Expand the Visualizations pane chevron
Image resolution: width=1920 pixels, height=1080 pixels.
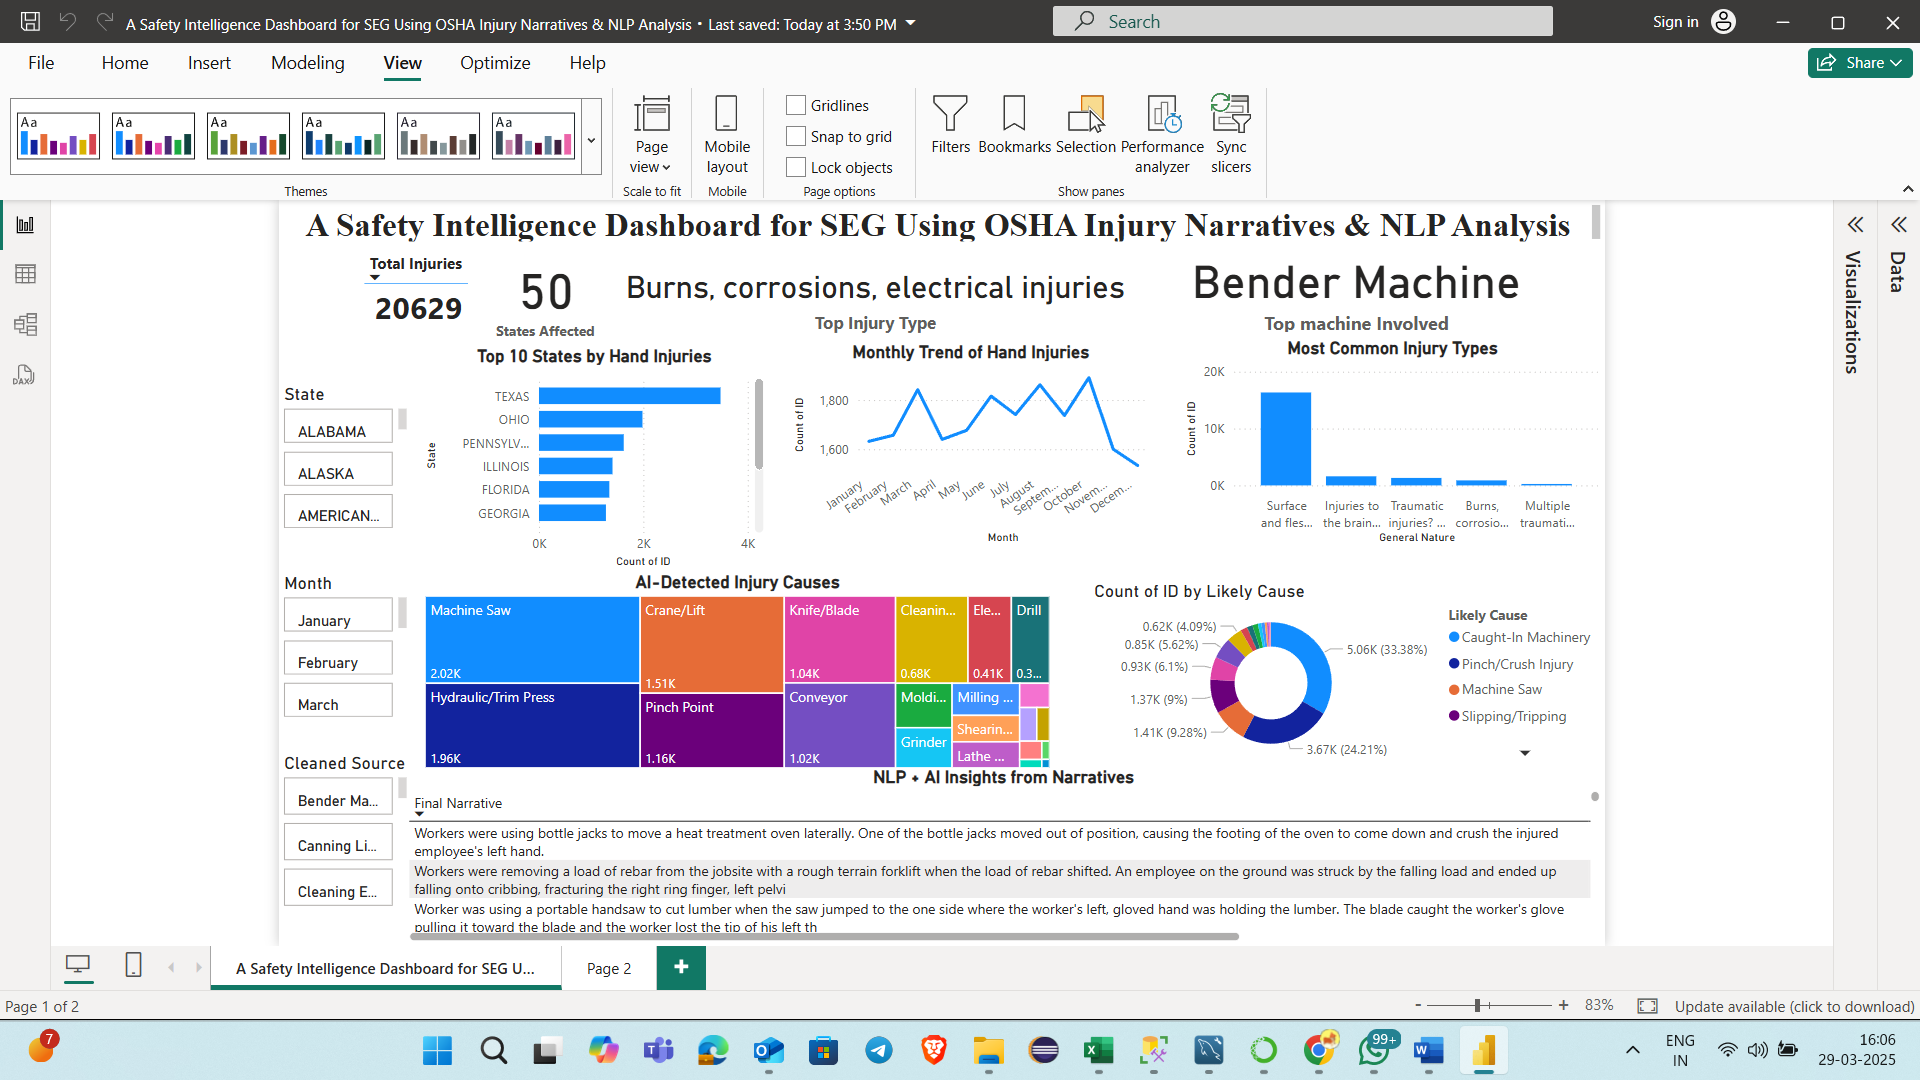(1856, 225)
